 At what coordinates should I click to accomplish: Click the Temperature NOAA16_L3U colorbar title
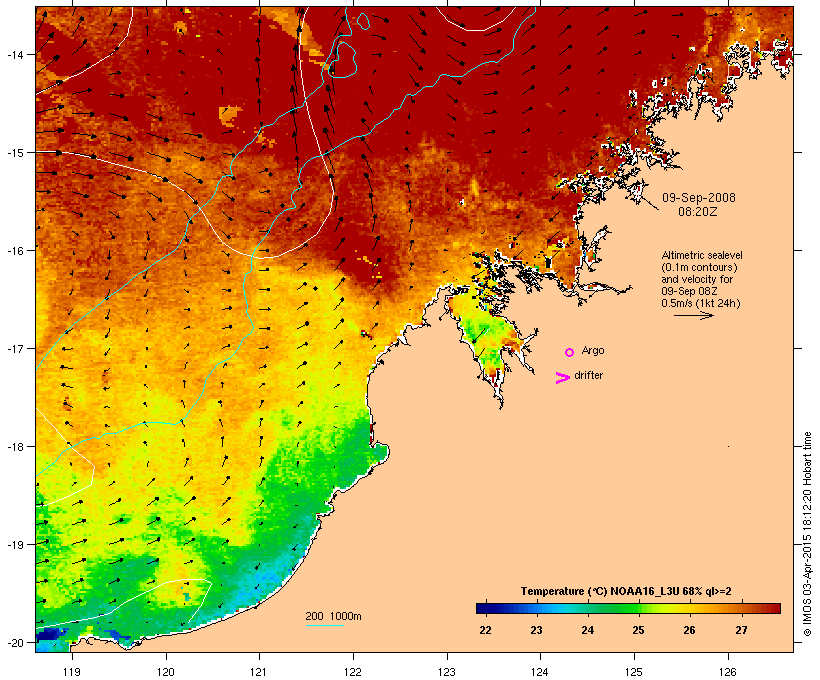pos(626,591)
